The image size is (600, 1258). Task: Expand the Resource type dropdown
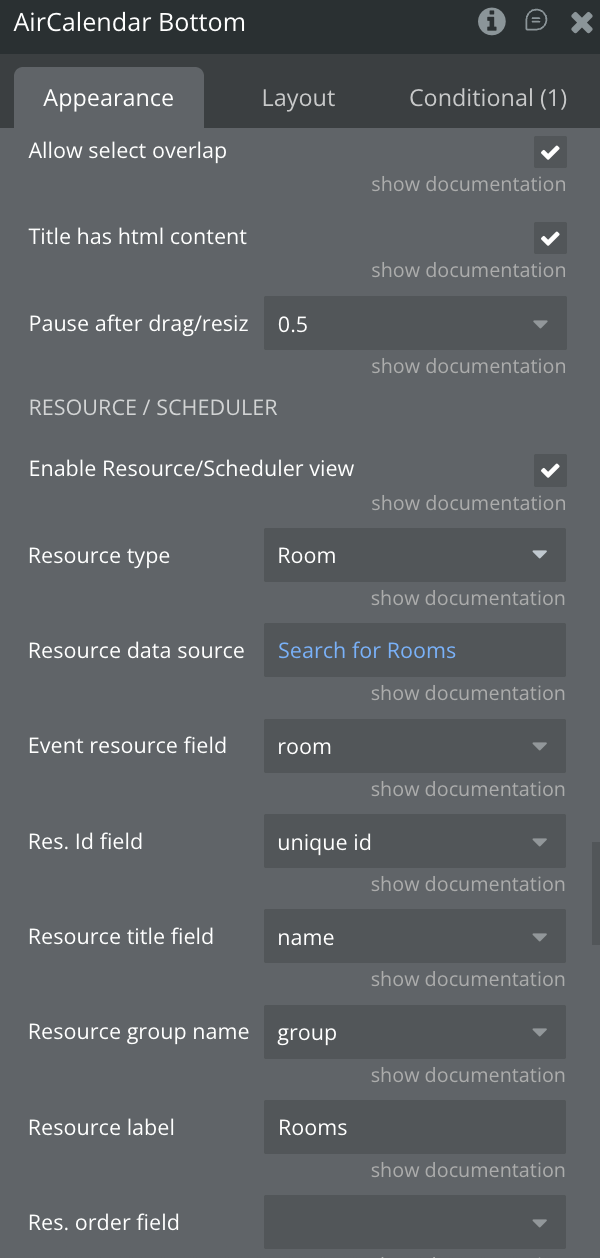[415, 555]
